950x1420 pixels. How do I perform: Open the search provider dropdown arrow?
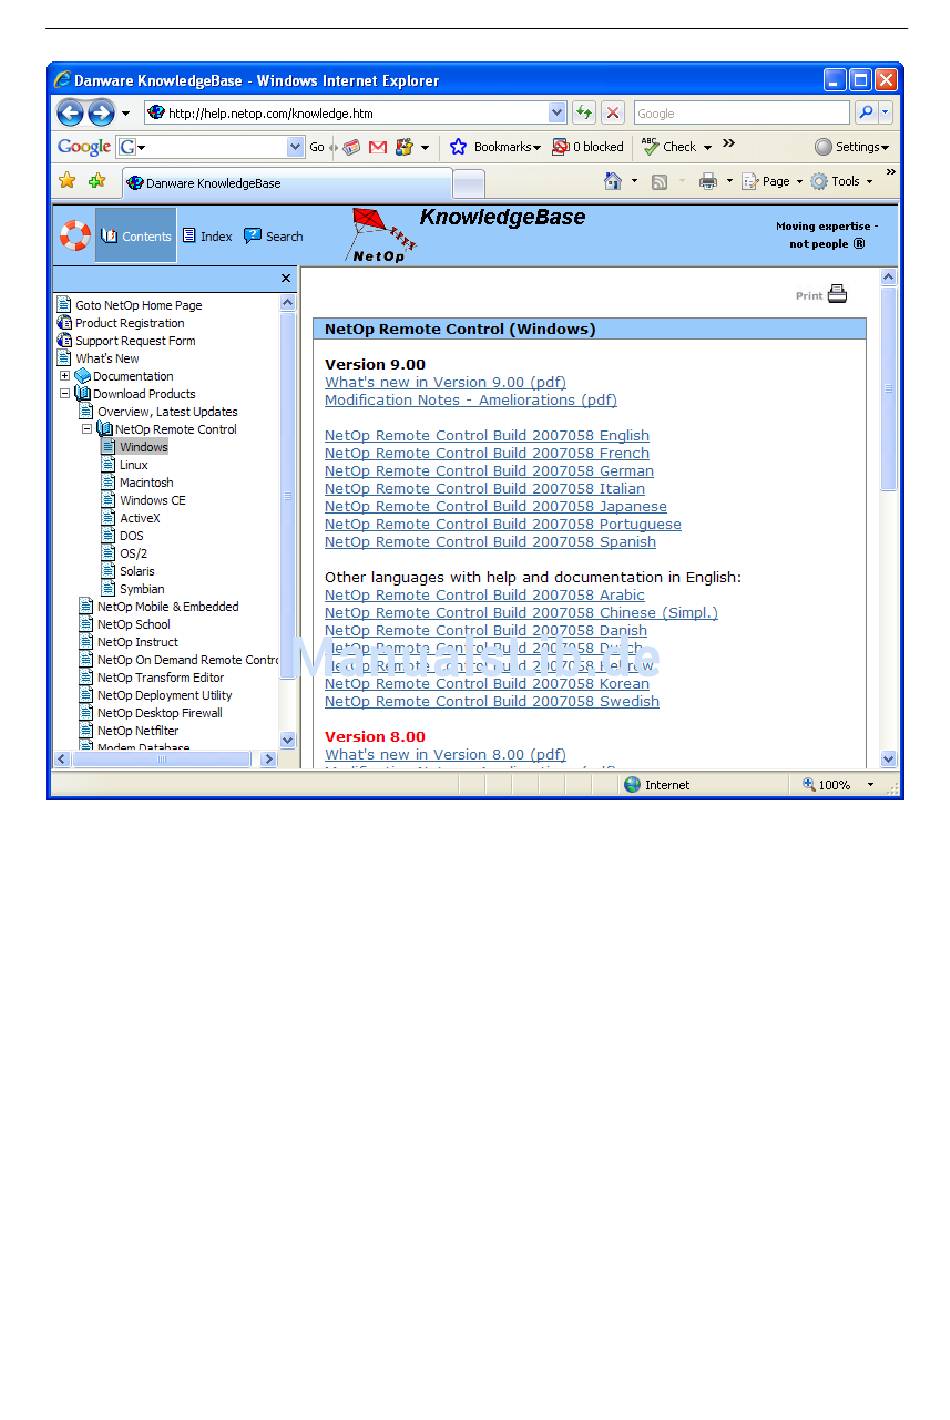(885, 113)
